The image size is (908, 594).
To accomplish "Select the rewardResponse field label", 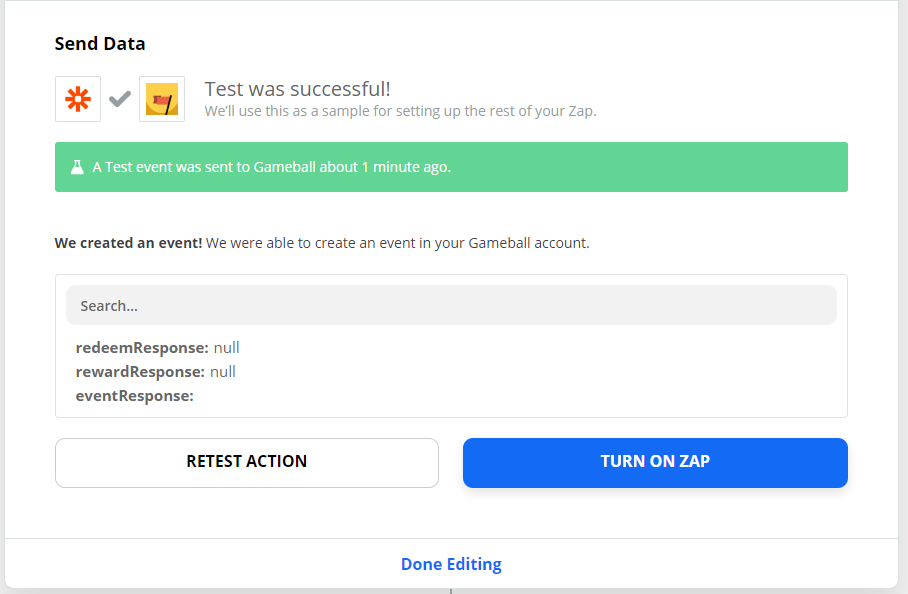I will pyautogui.click(x=140, y=372).
